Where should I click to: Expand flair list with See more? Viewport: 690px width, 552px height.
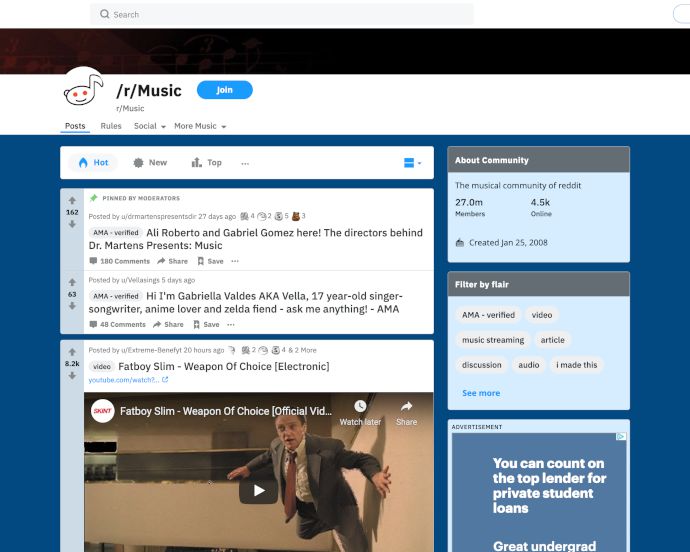(x=481, y=393)
